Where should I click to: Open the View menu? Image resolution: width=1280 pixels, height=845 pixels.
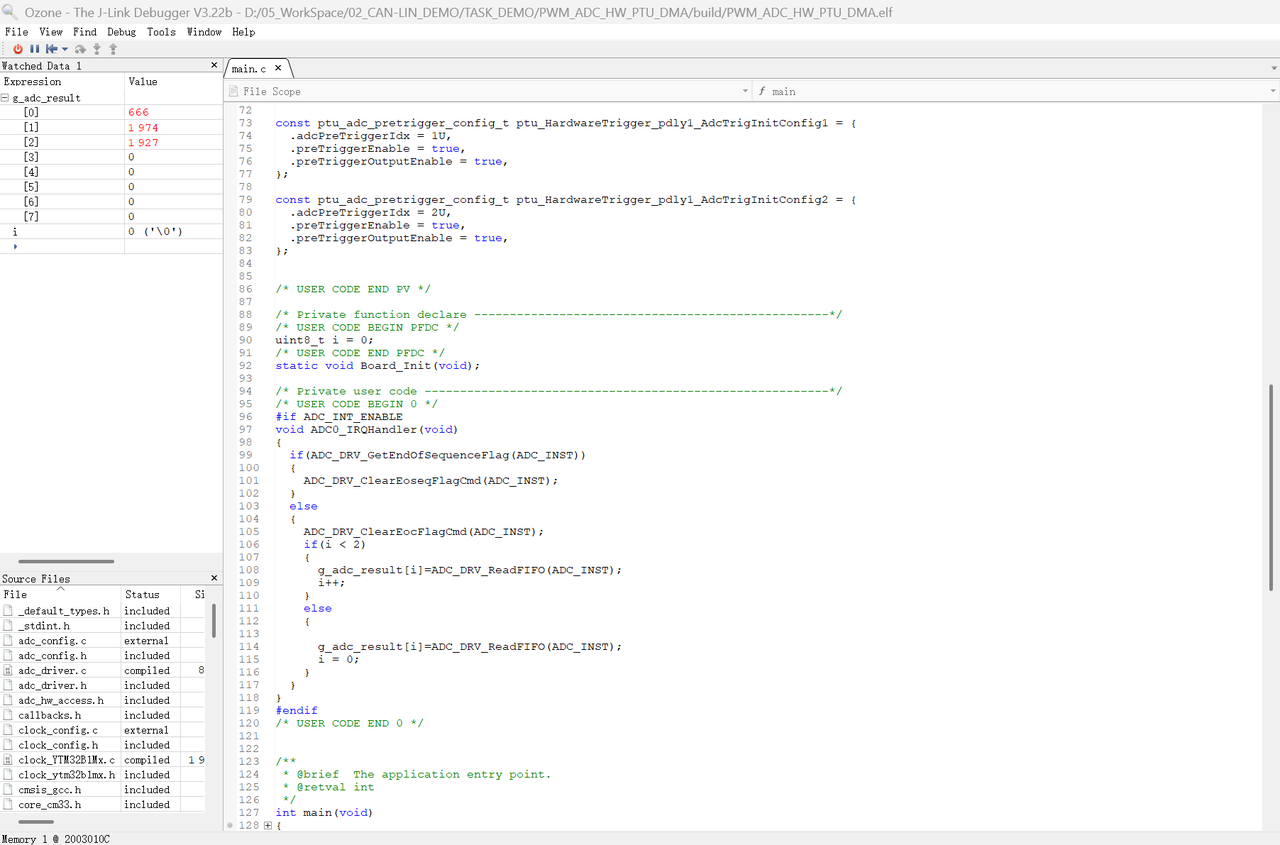[51, 32]
